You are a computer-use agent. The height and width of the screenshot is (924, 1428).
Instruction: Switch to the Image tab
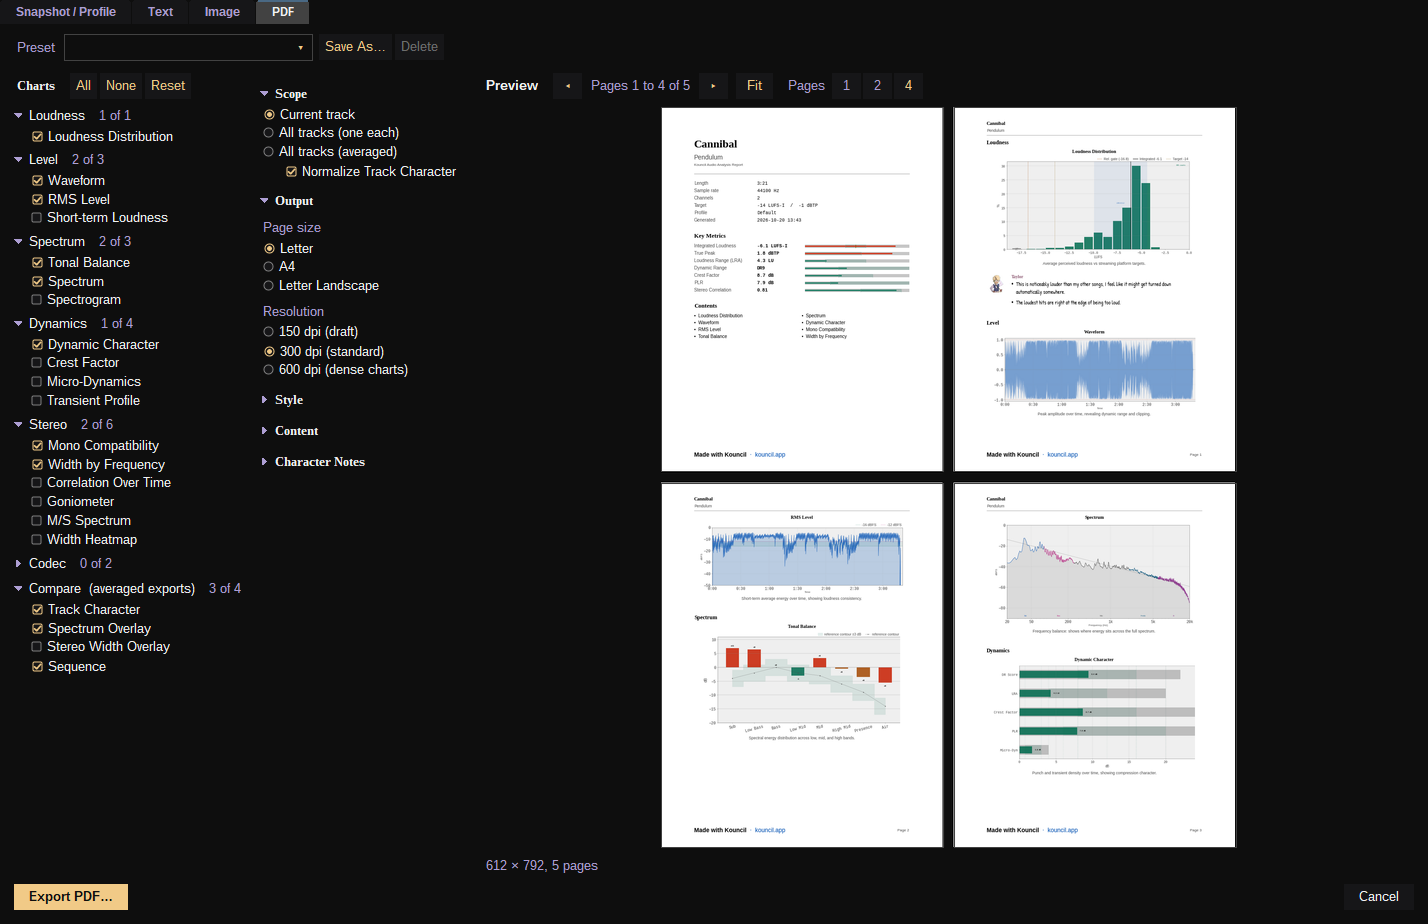click(222, 12)
